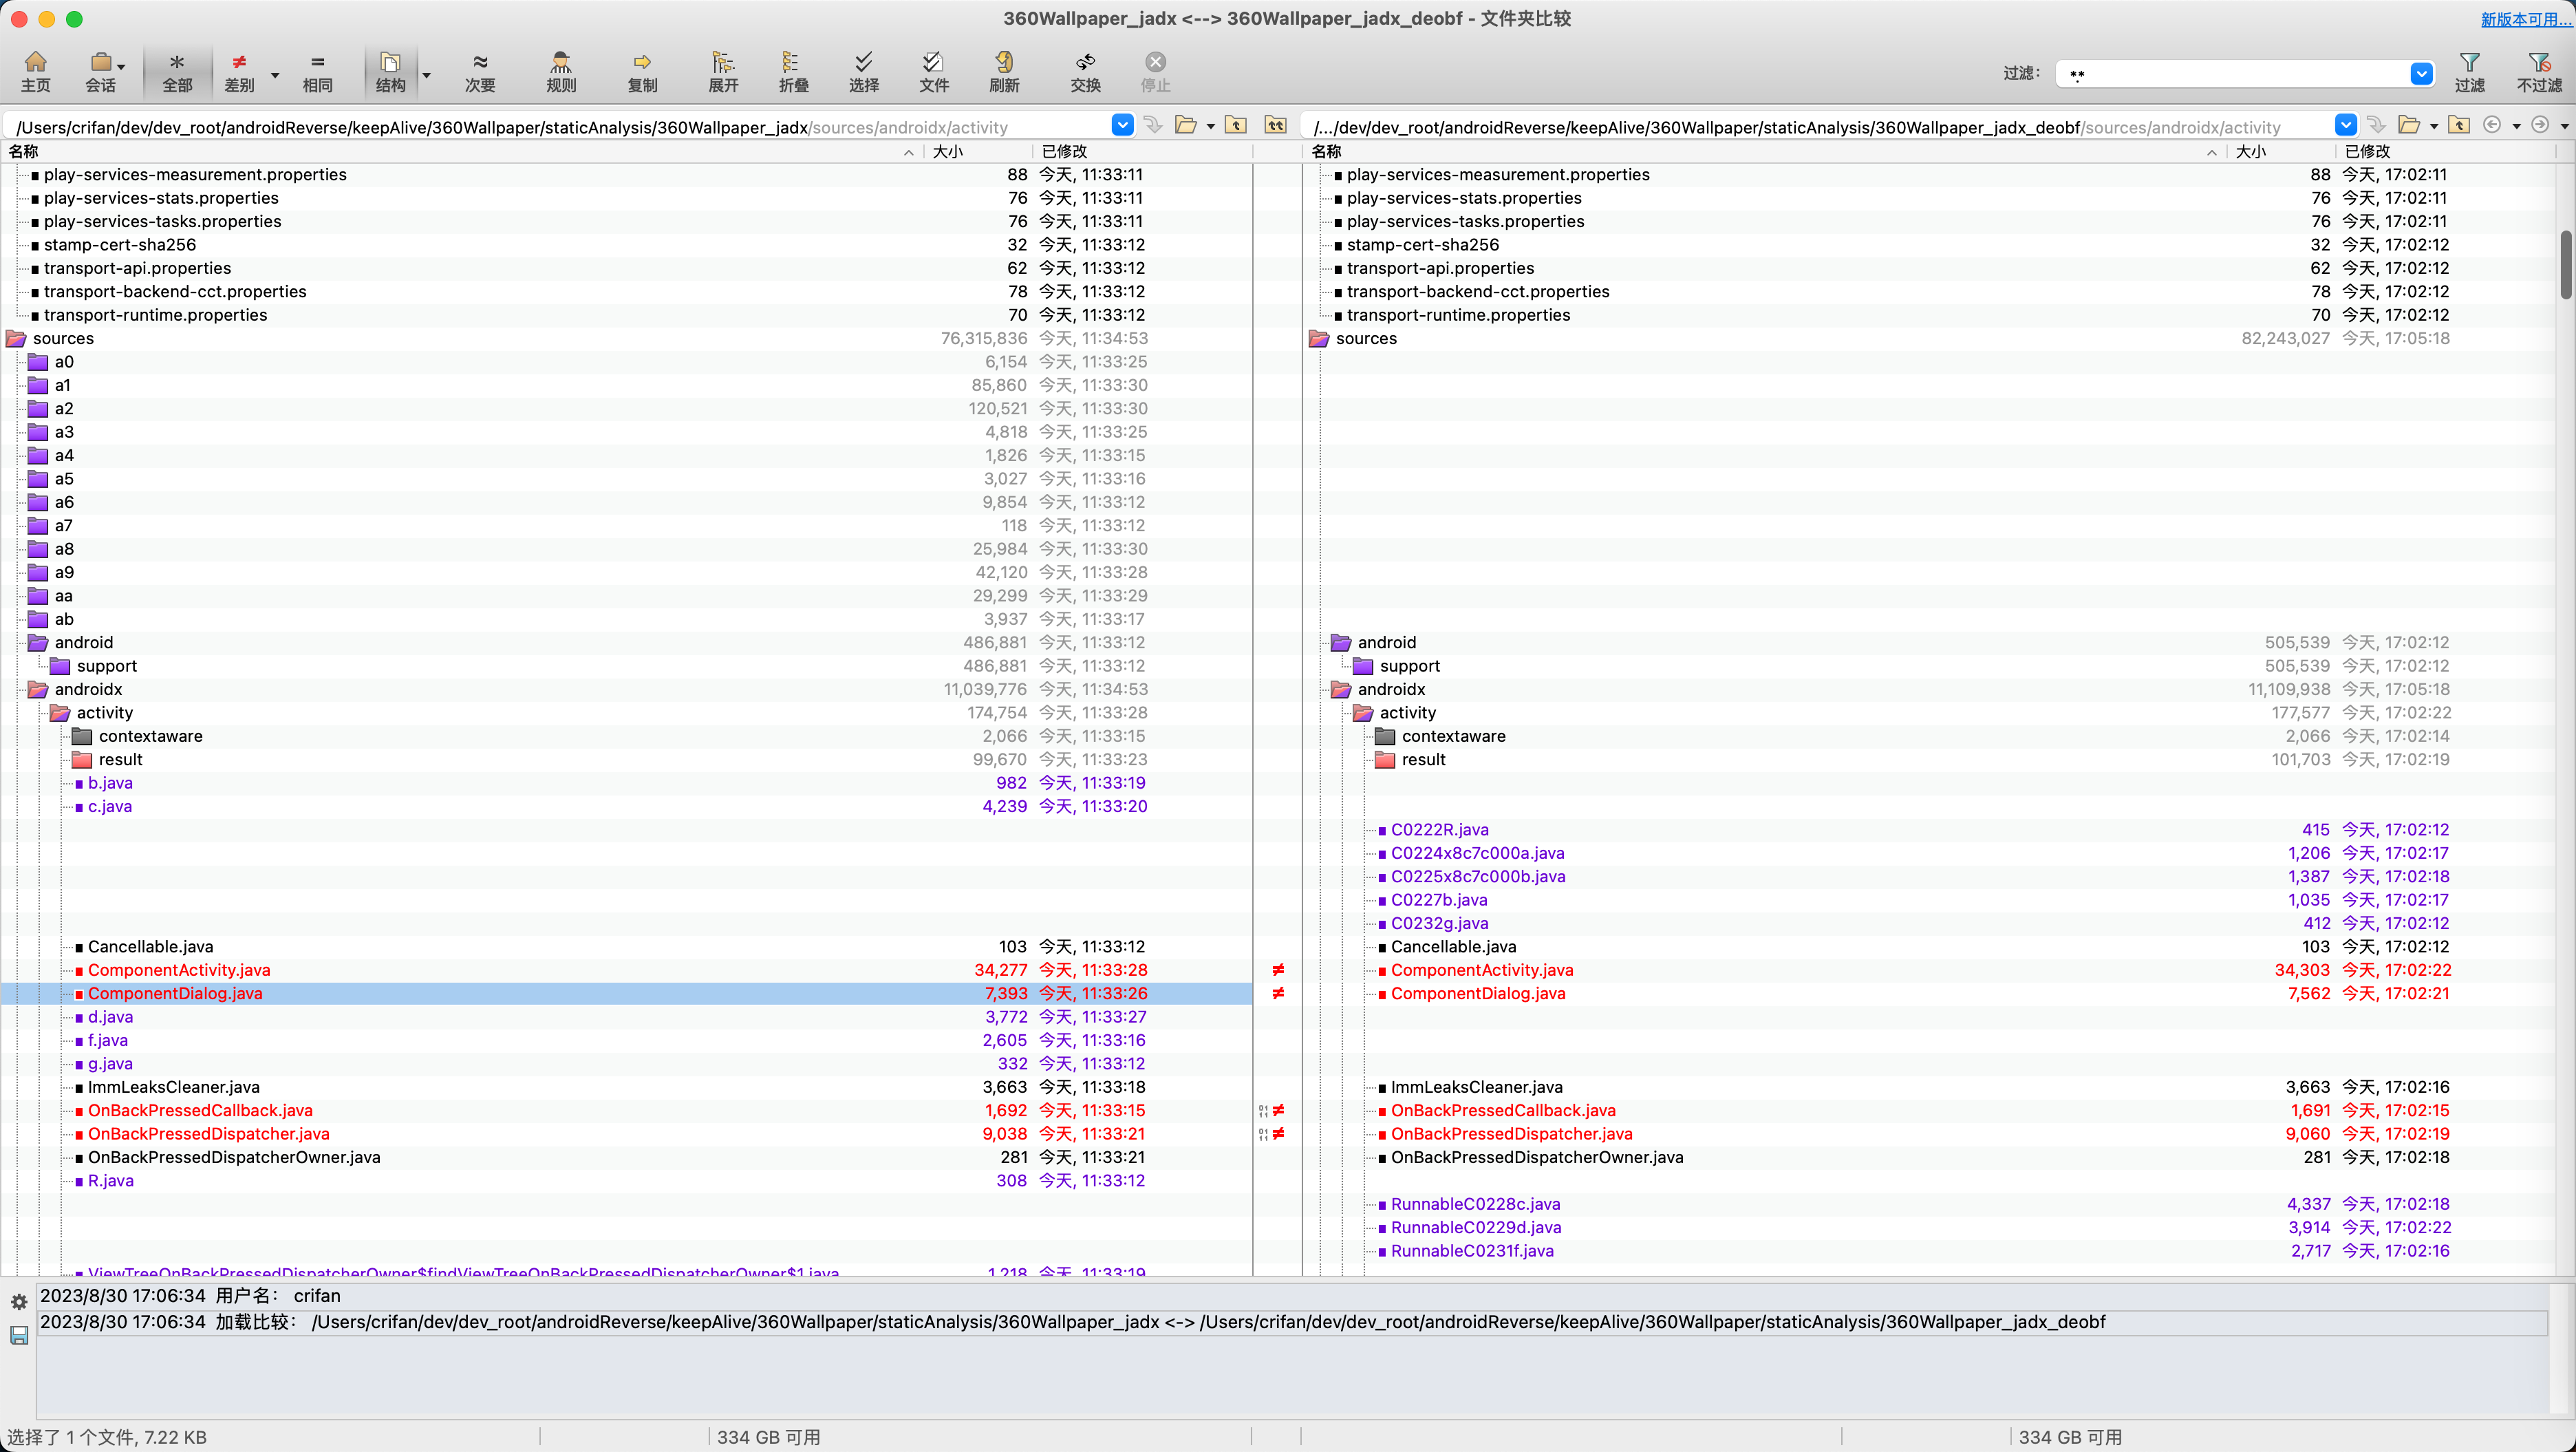Sort left pane by 名称 column header
Screen dimensions: 2576x1452
[x=460, y=151]
